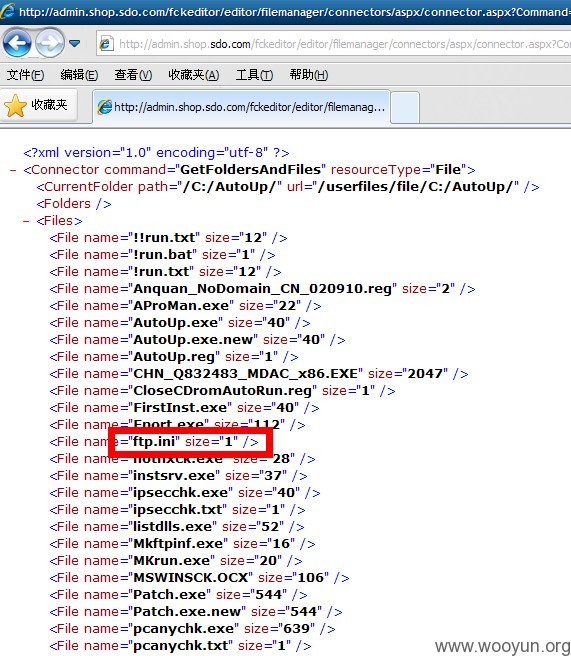
Task: Click the AutoUp.exe.new file entry
Action: [197, 340]
